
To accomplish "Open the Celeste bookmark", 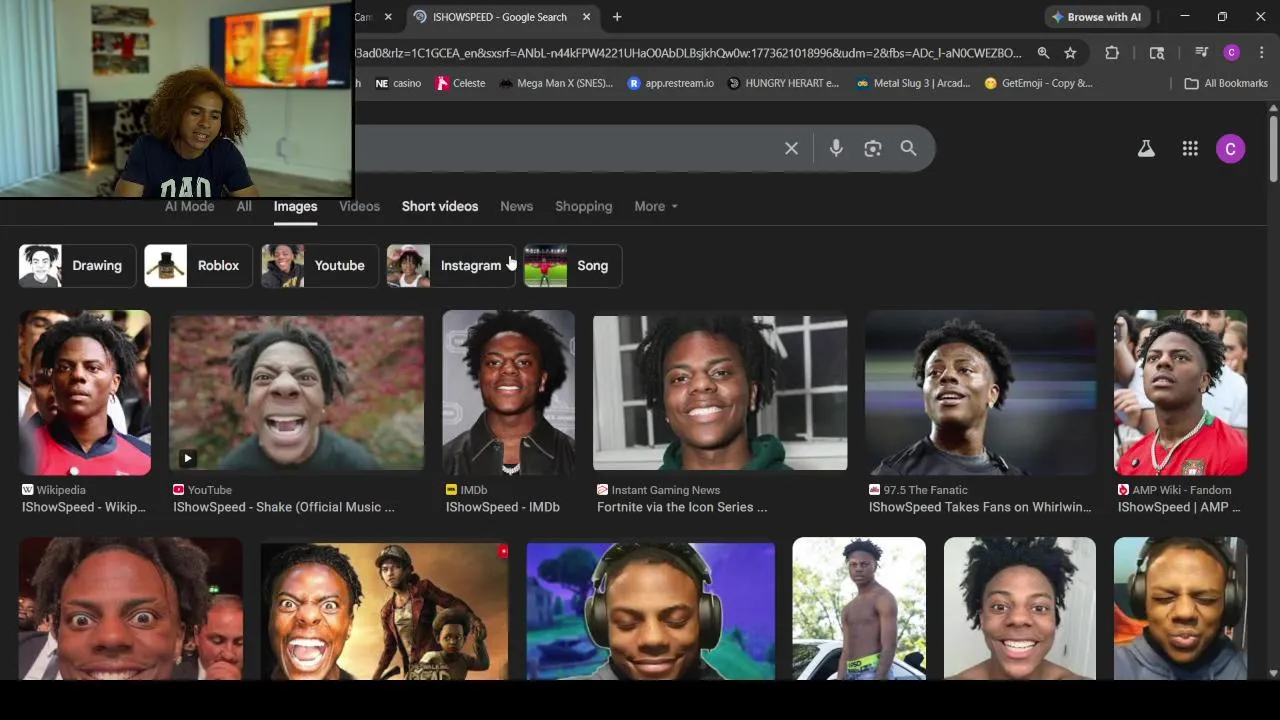I will point(460,83).
